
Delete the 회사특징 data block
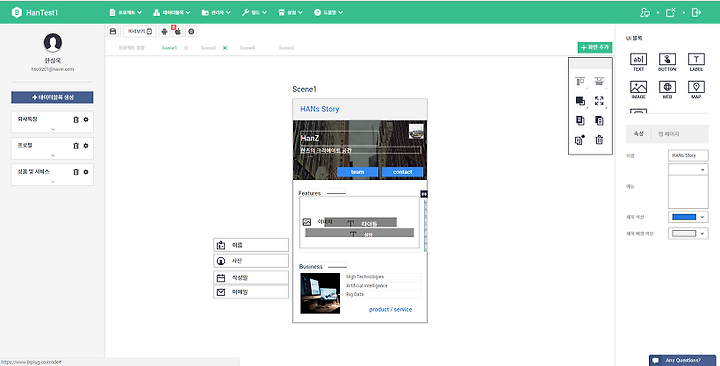pos(76,120)
